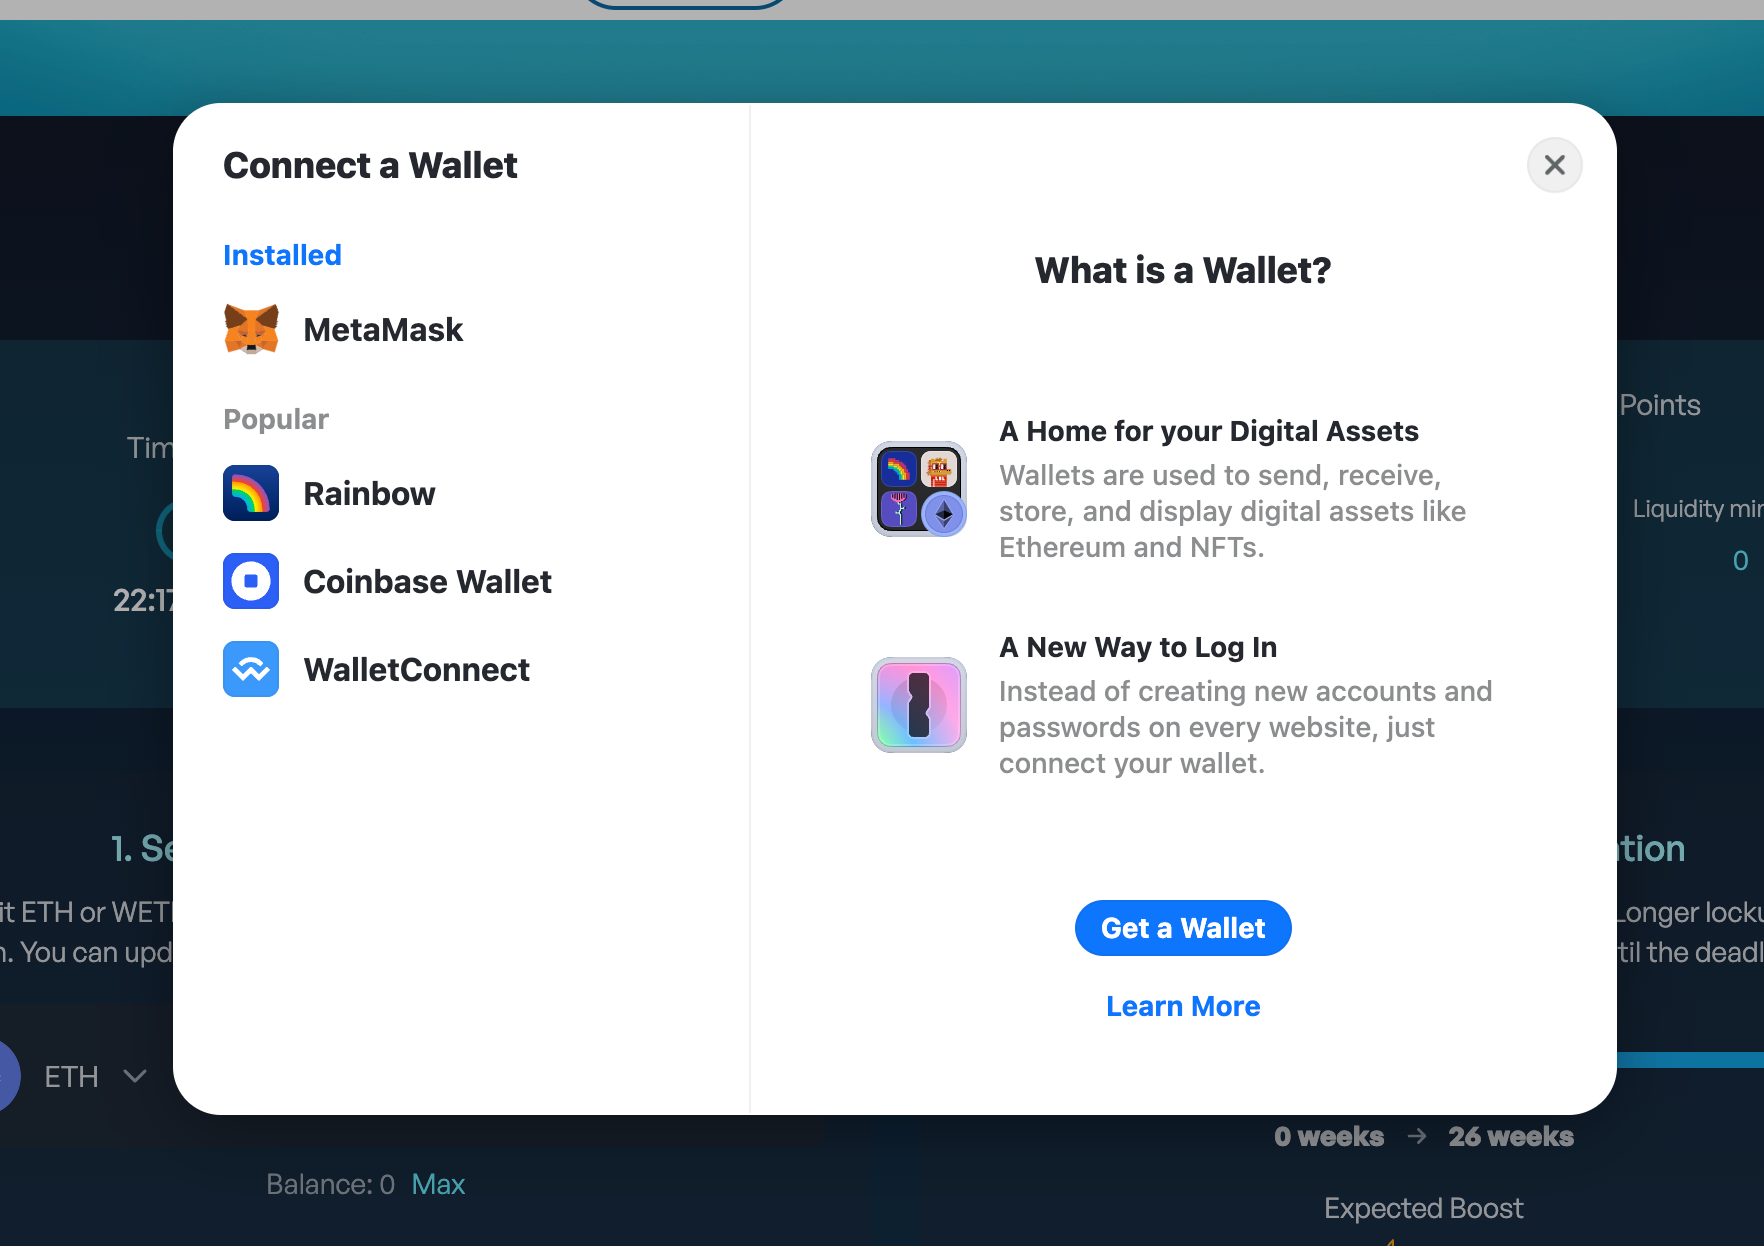Click the ETH token selector label

point(72,1077)
